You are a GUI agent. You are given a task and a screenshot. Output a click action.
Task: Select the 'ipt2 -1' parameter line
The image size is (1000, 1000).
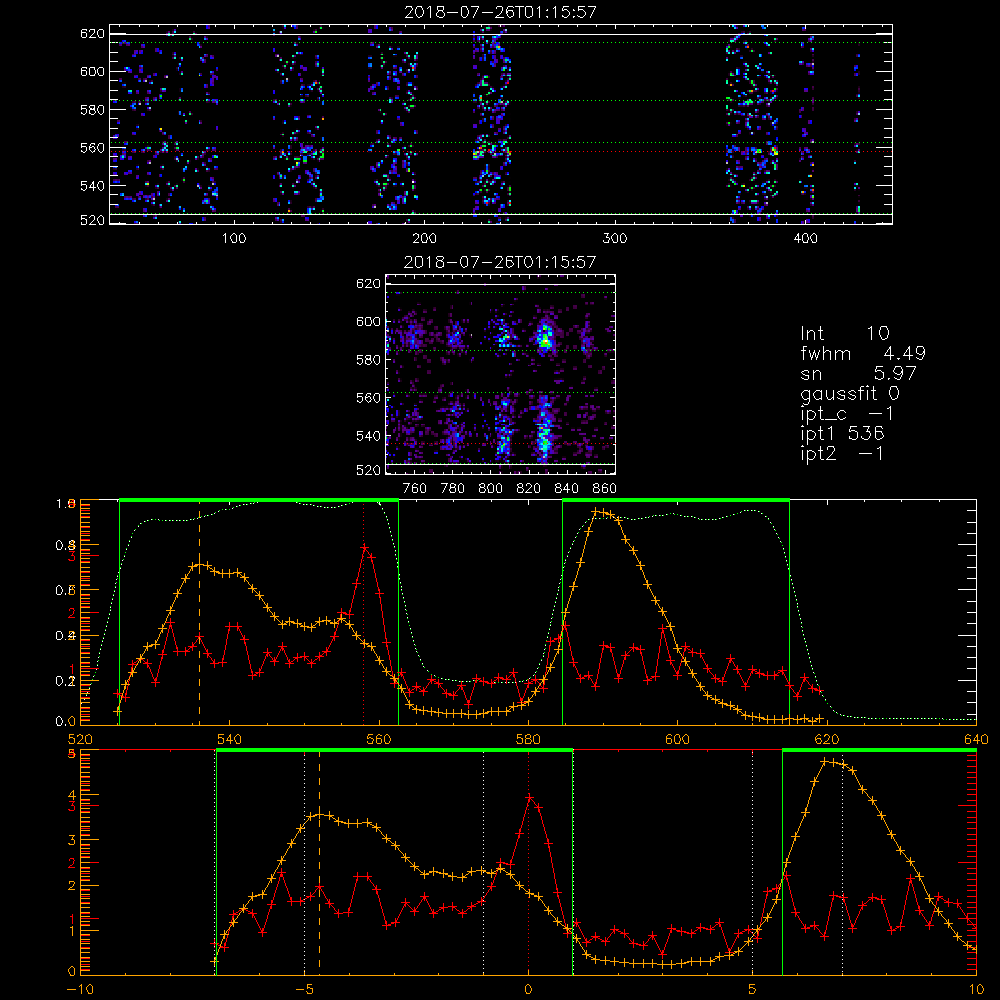(x=842, y=453)
